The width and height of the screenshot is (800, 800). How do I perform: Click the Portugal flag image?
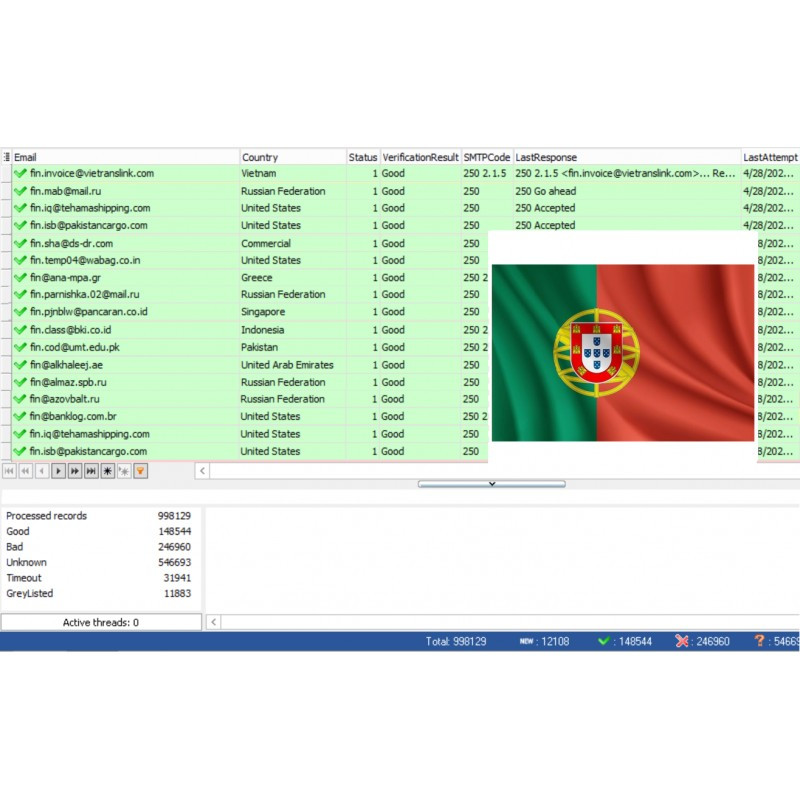622,352
